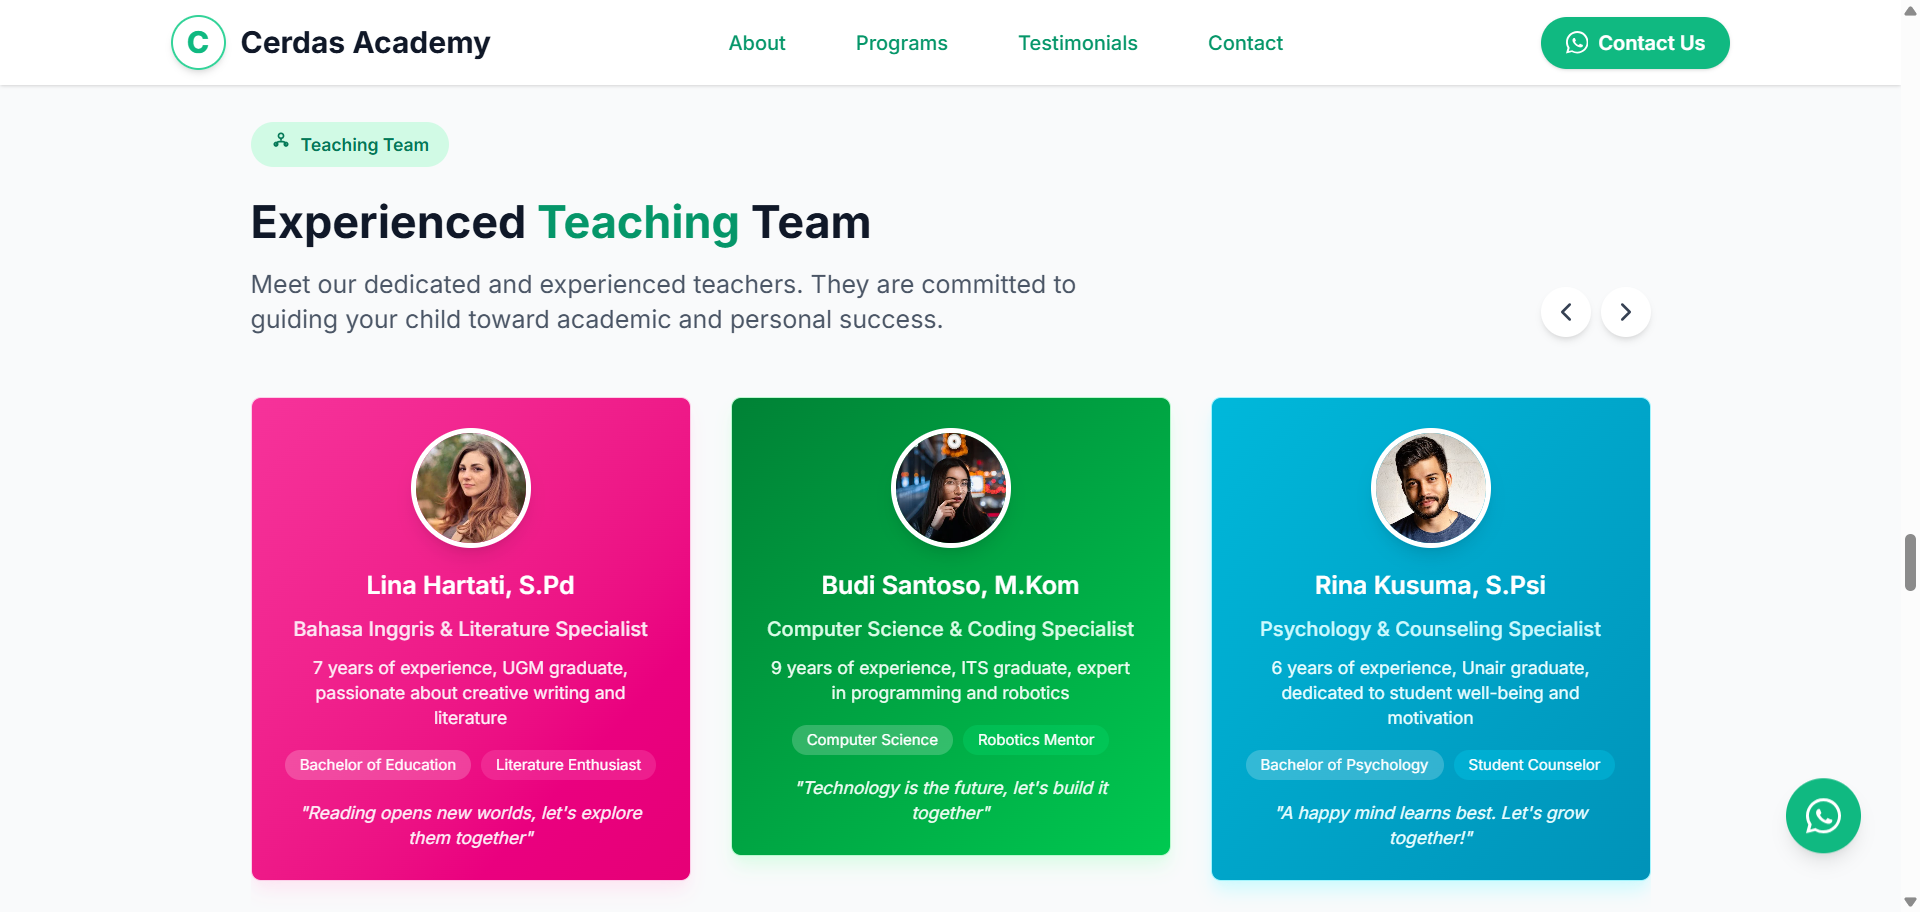Click the floating WhatsApp chat icon
This screenshot has width=1920, height=912.
click(x=1822, y=816)
